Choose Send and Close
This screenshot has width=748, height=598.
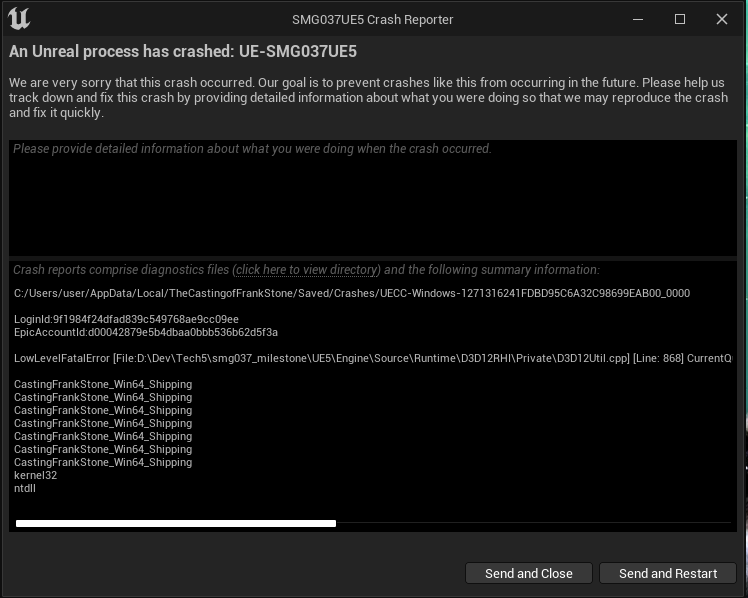(x=529, y=573)
